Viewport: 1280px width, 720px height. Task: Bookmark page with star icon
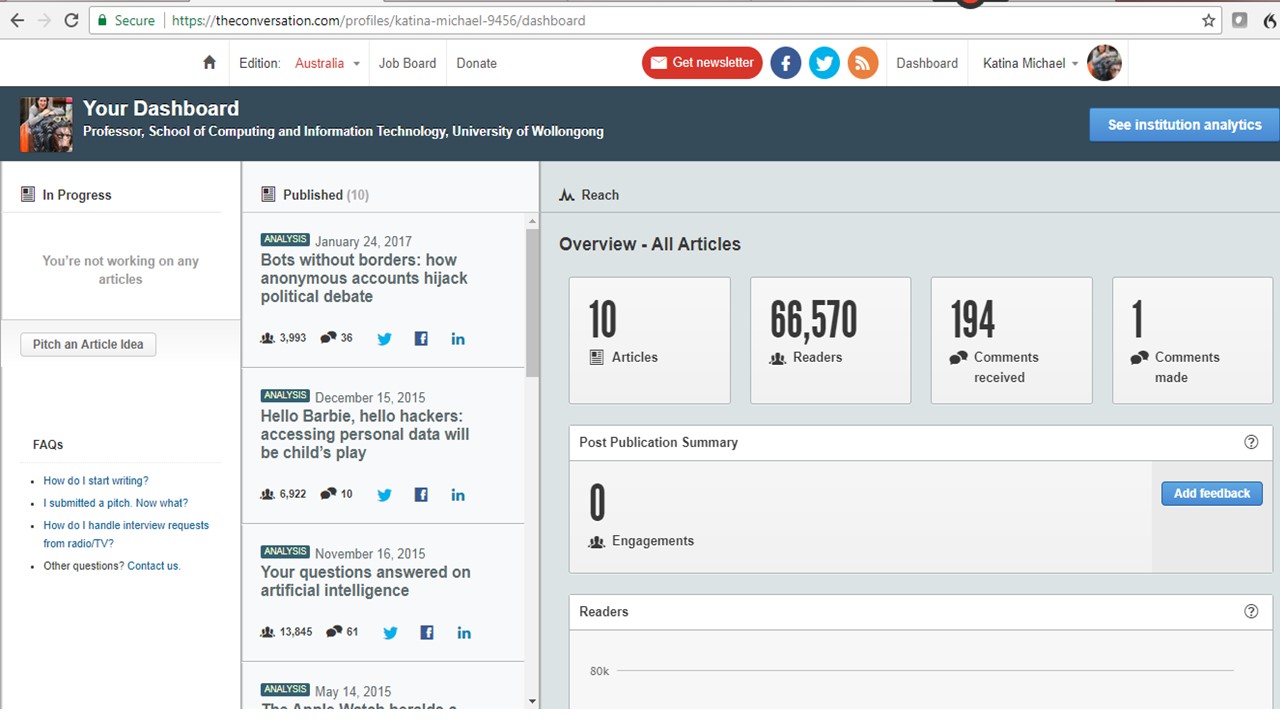[x=1209, y=20]
